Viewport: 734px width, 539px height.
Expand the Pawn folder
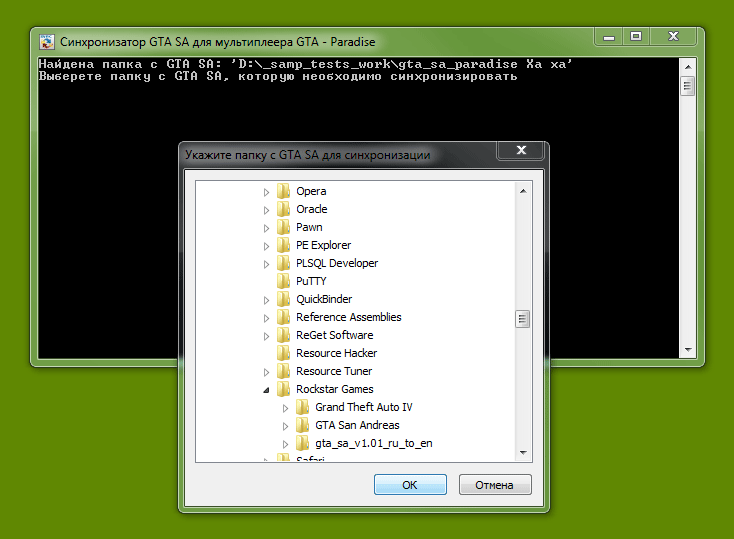point(266,228)
